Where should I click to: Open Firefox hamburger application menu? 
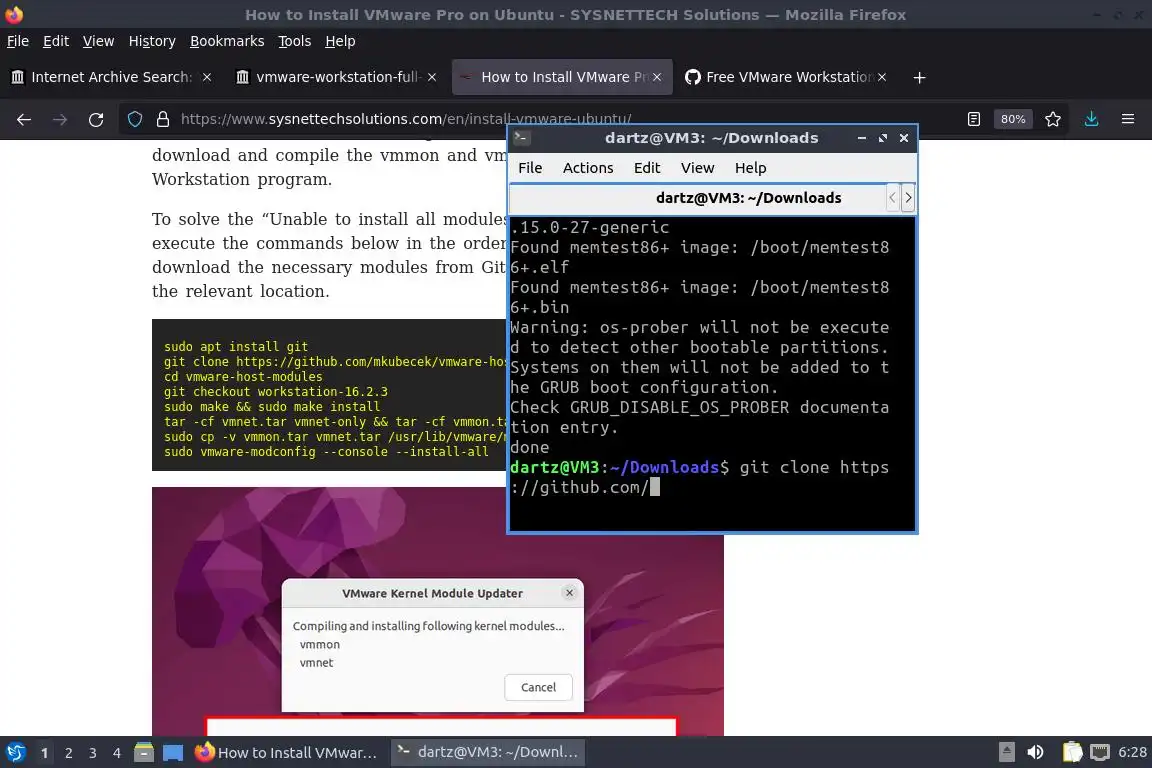coord(1128,119)
